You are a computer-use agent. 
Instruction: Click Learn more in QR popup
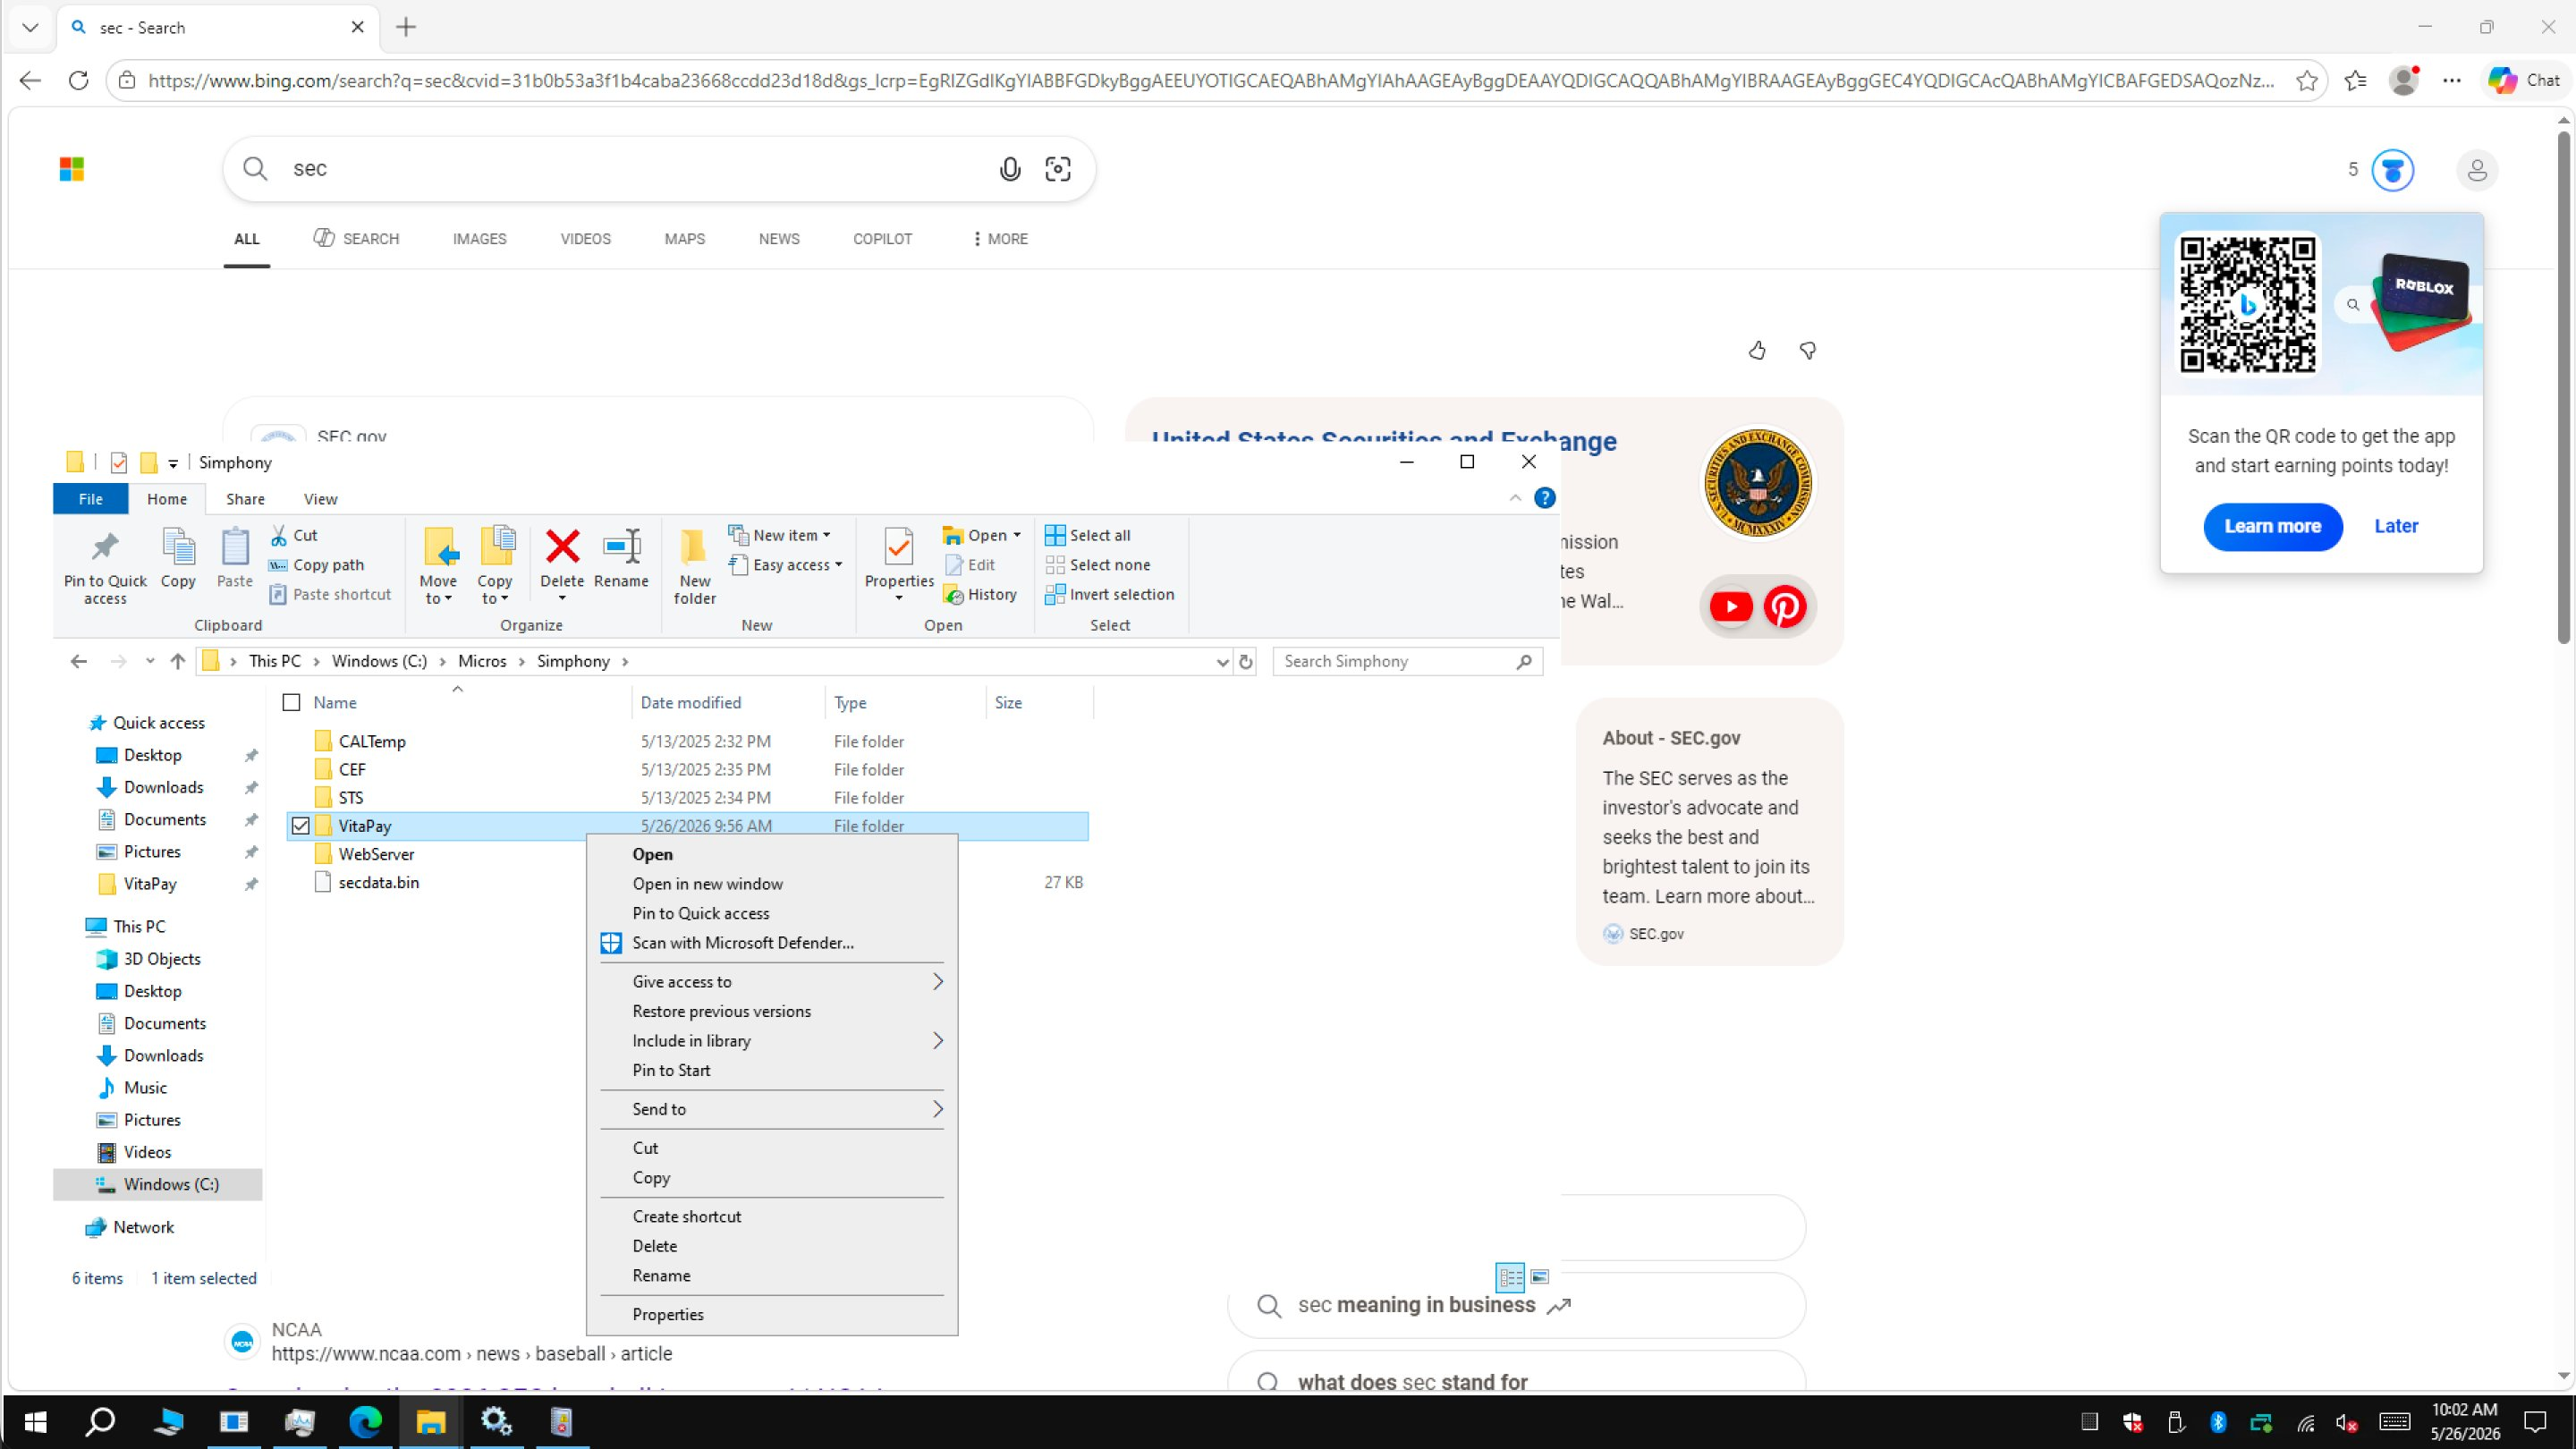(2272, 527)
